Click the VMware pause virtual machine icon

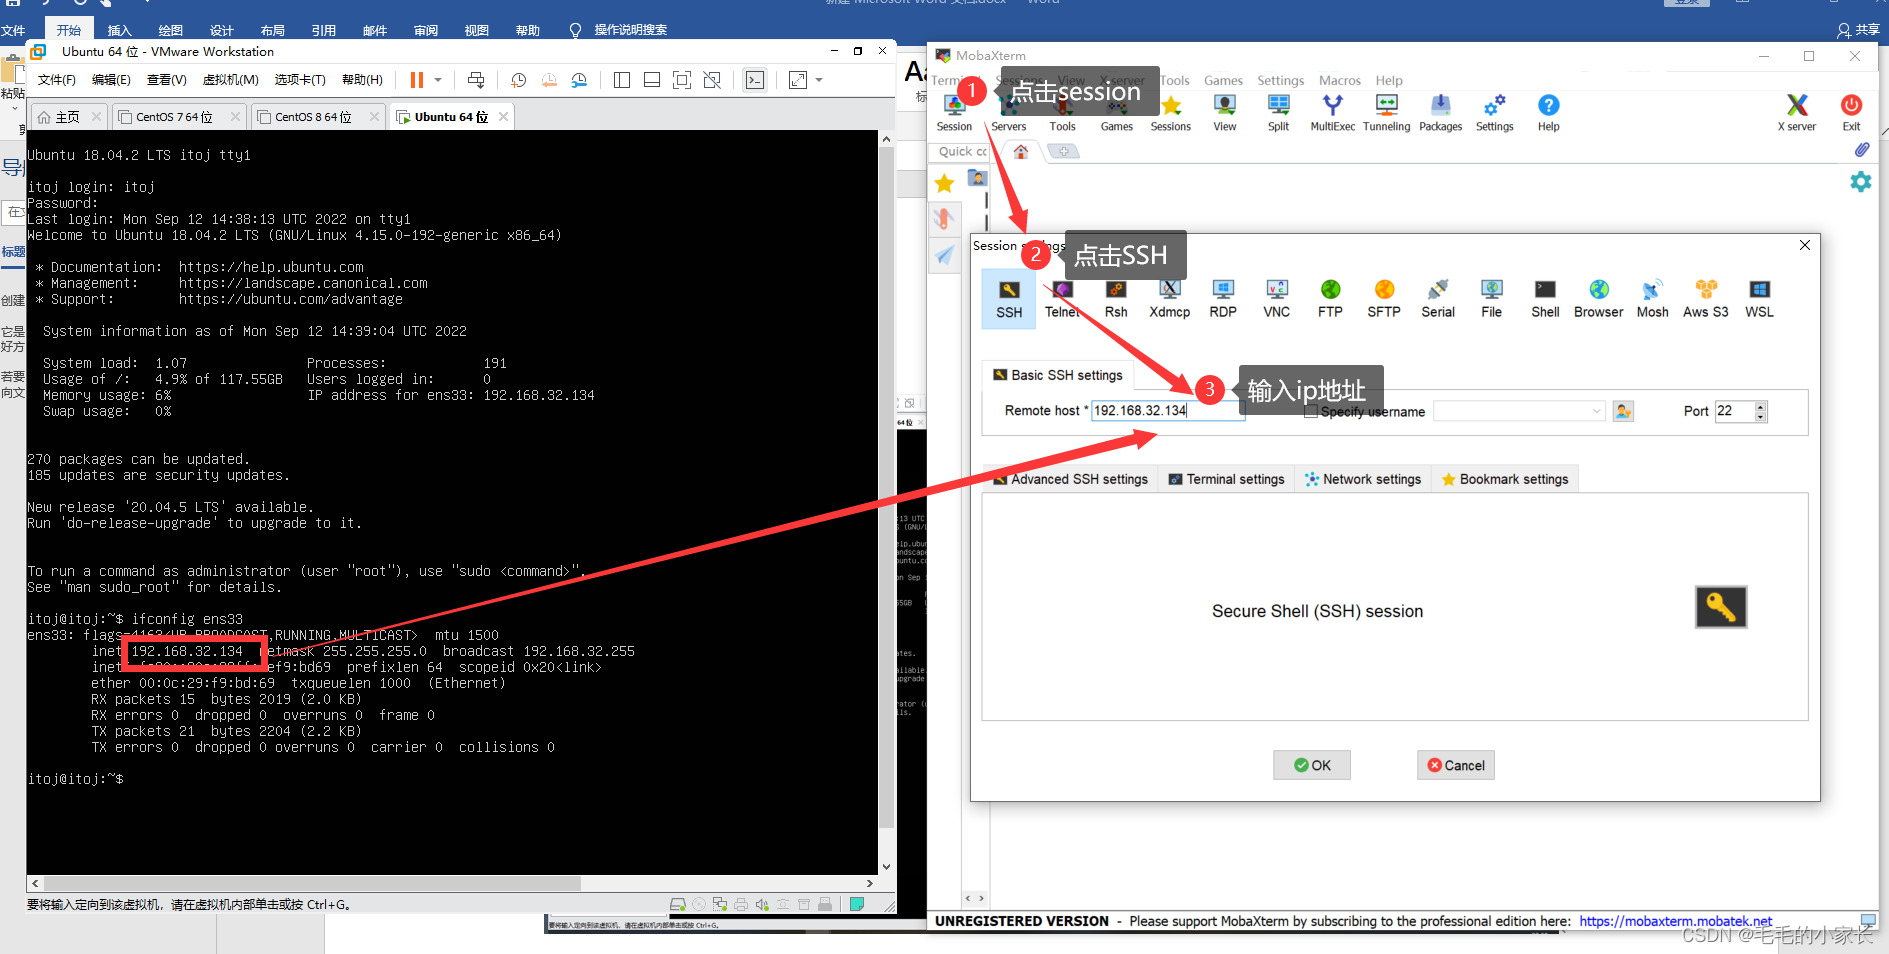[417, 80]
